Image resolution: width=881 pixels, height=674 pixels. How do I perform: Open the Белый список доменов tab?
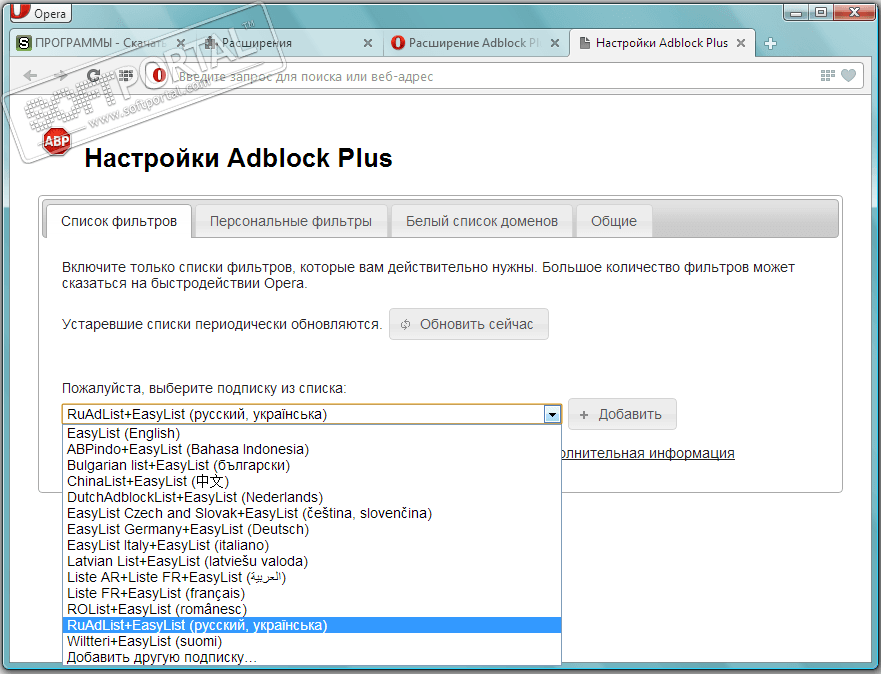coord(482,221)
